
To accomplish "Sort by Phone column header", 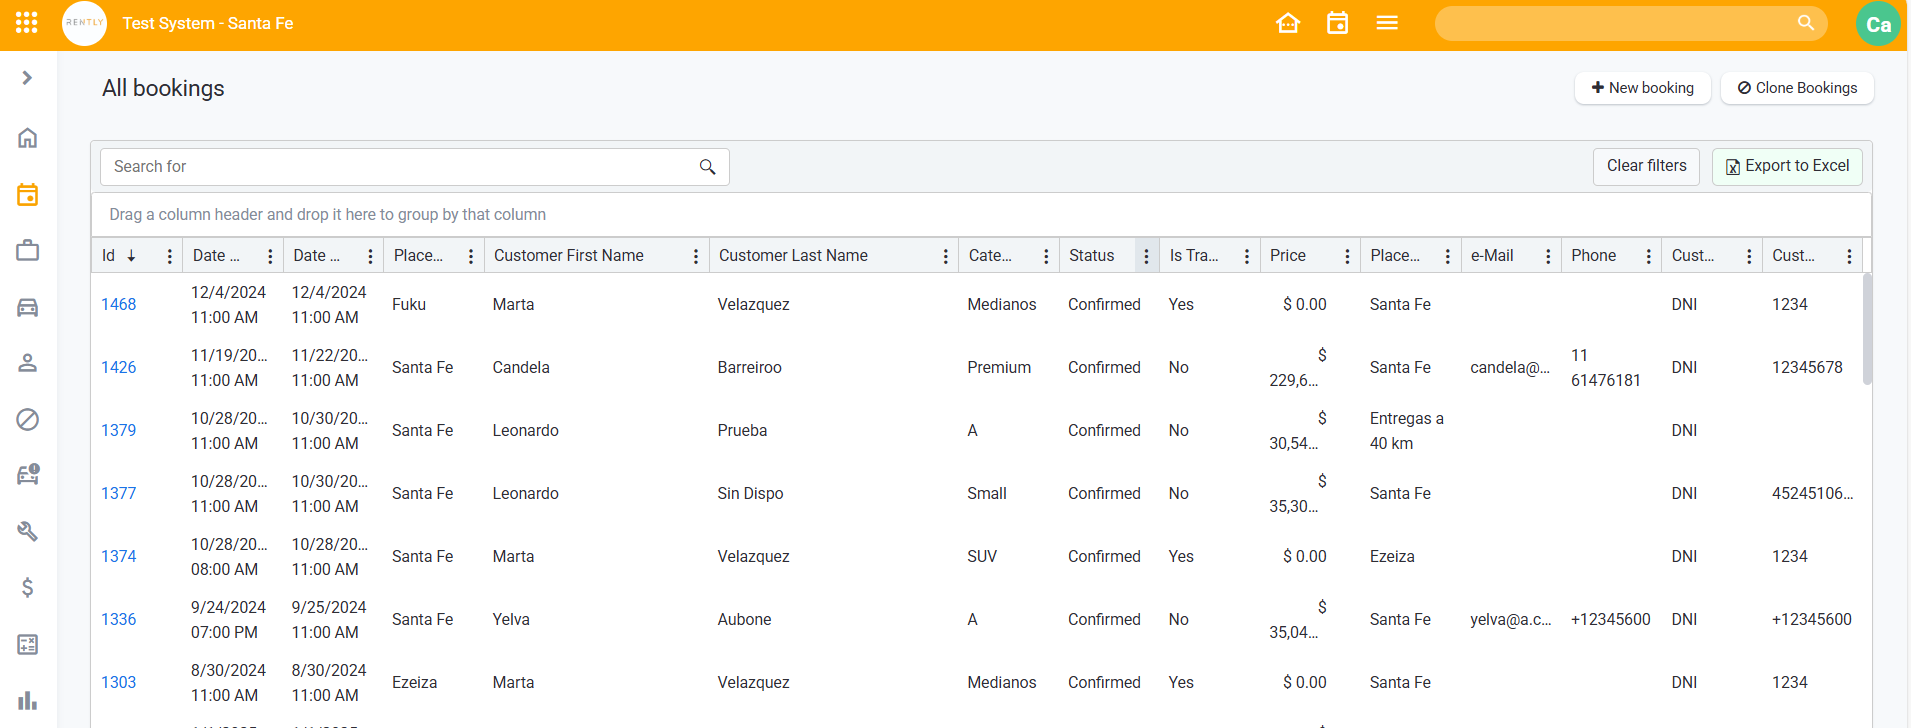I will (1593, 256).
